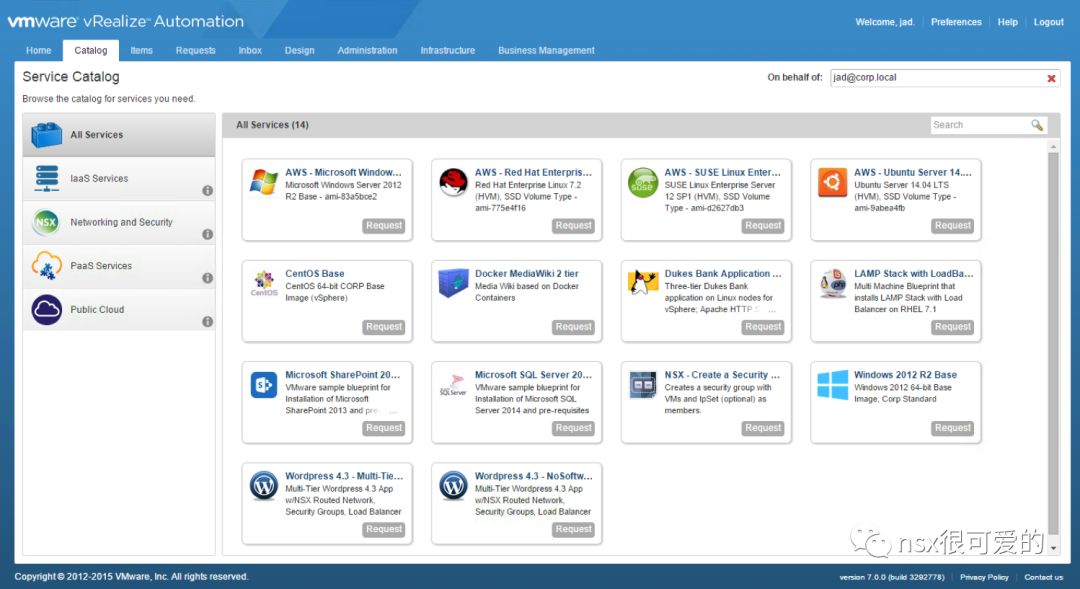1080x589 pixels.
Task: Click the catalog vertical scrollbar
Action: click(x=1053, y=342)
